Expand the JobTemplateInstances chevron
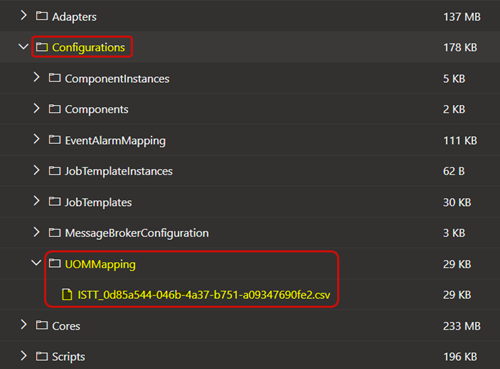The height and width of the screenshot is (369, 500). [36, 170]
